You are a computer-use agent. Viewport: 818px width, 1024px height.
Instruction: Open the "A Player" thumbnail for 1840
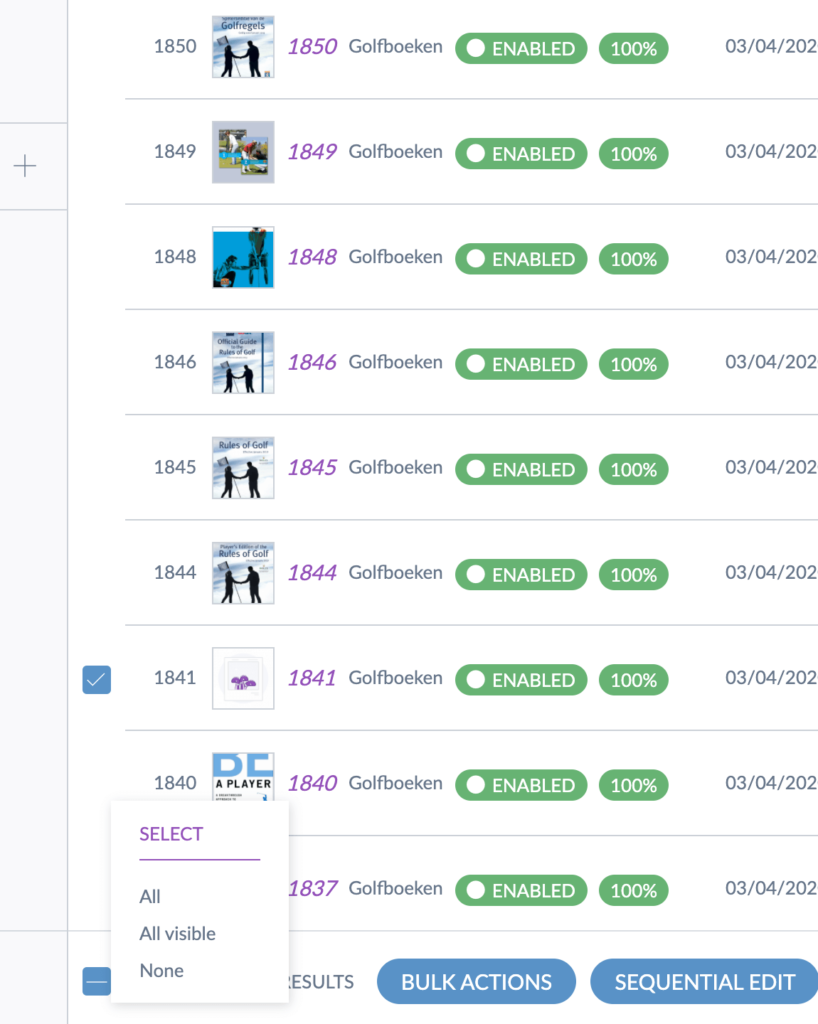click(243, 778)
